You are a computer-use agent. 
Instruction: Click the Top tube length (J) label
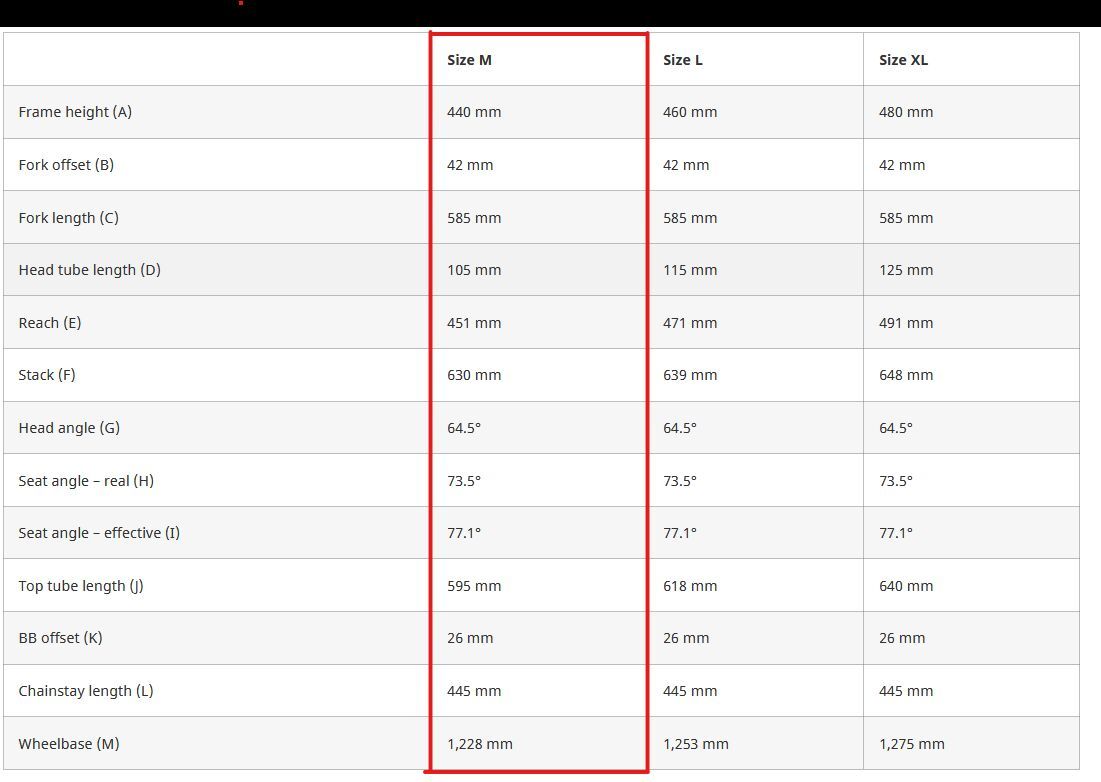coord(81,586)
